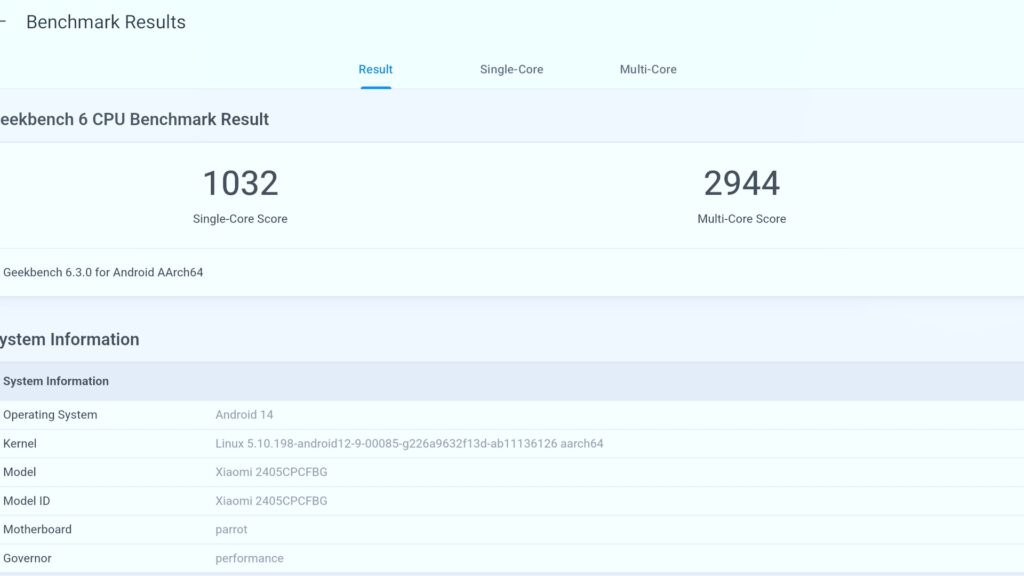Click the Geekbench 6.3.0 for Android AArch64 text

[x=103, y=272]
